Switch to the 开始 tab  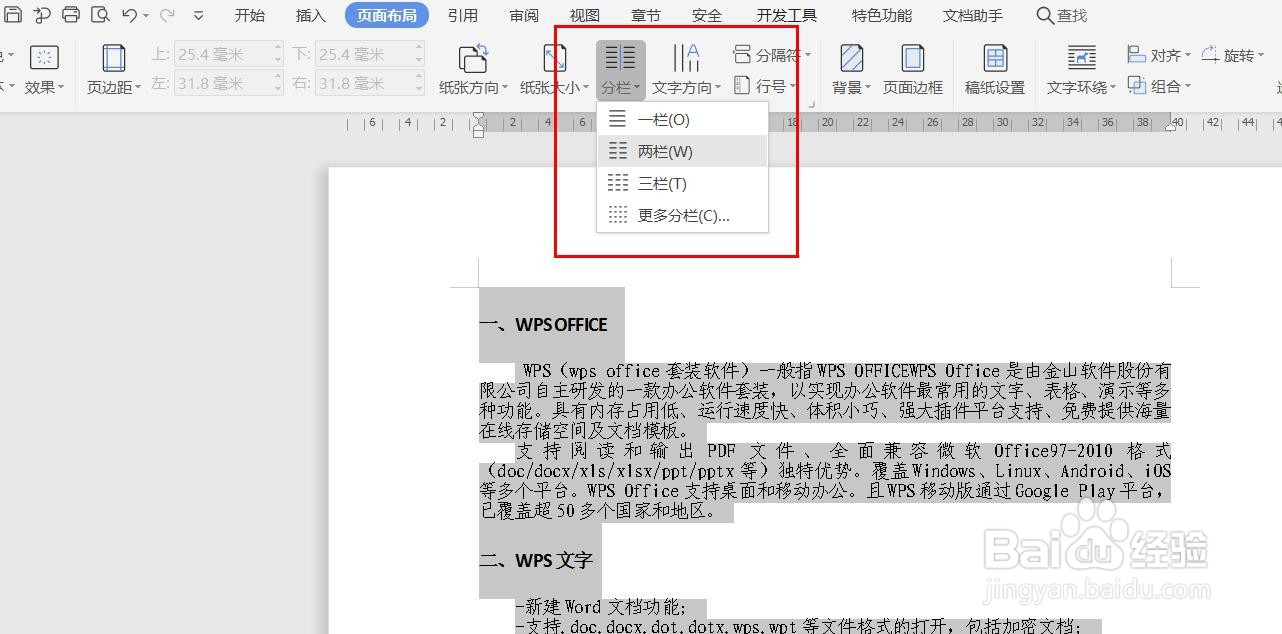pyautogui.click(x=250, y=15)
